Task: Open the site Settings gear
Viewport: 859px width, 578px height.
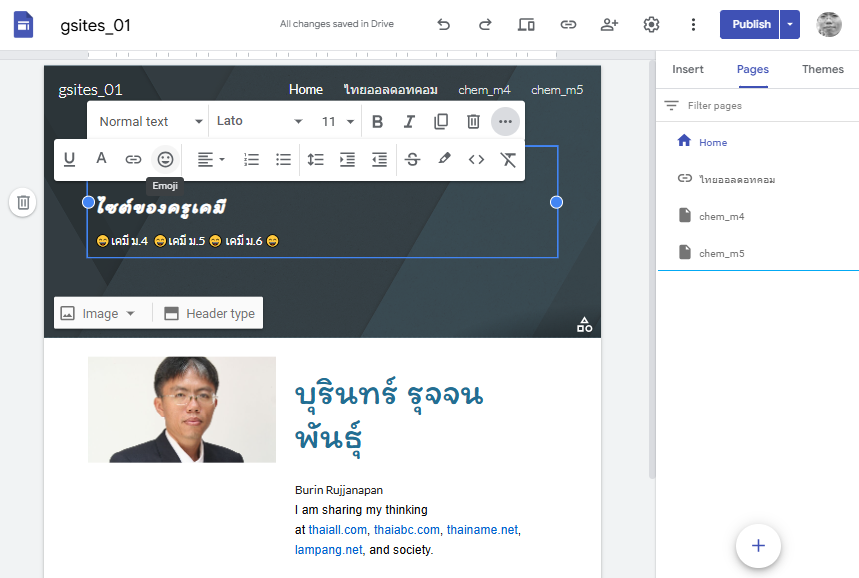Action: coord(651,25)
